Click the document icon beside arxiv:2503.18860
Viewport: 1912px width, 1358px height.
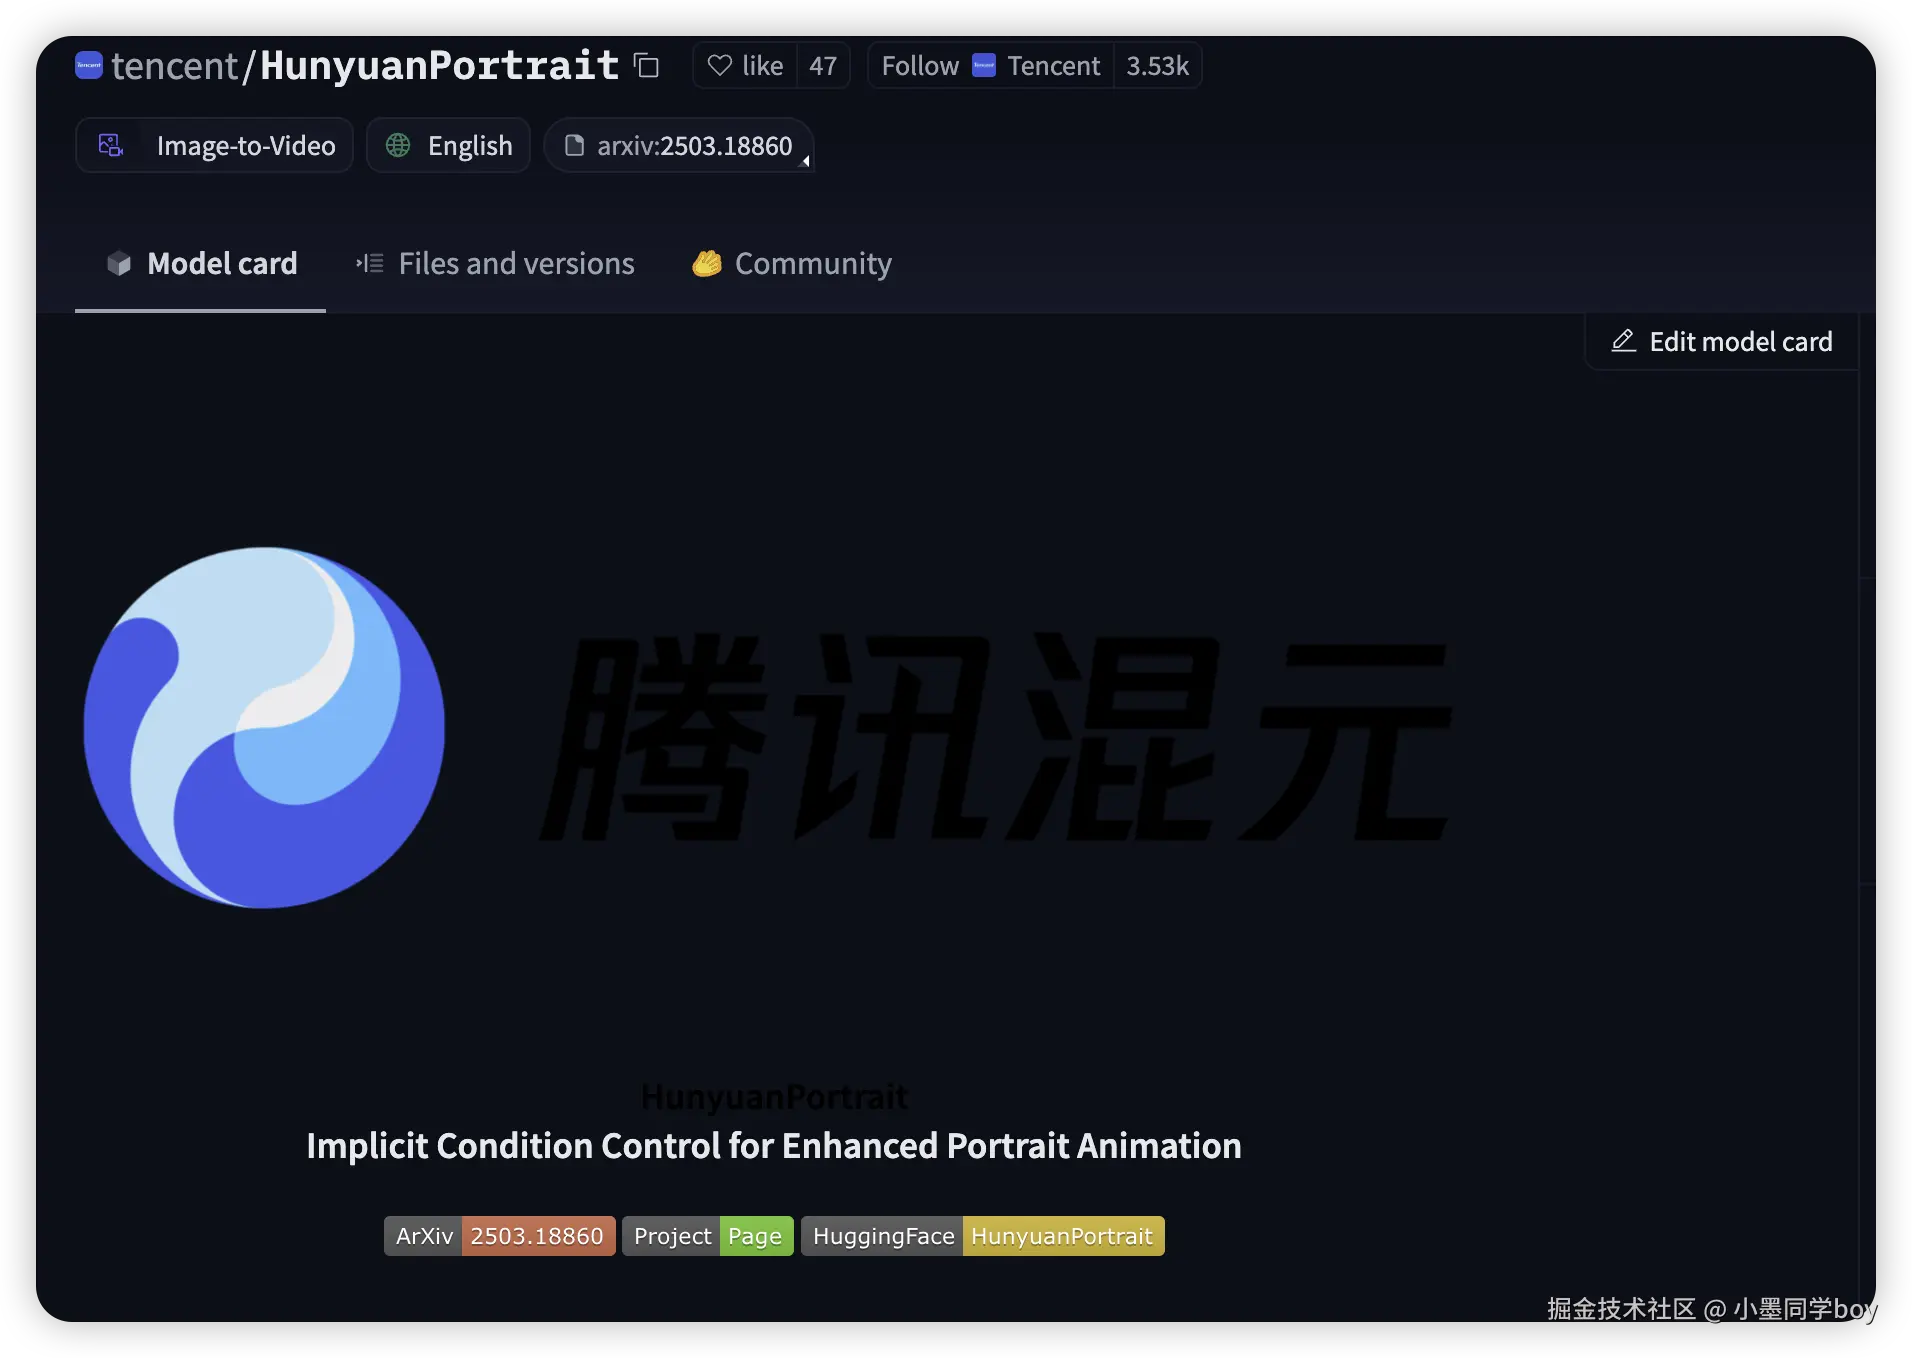(x=574, y=146)
